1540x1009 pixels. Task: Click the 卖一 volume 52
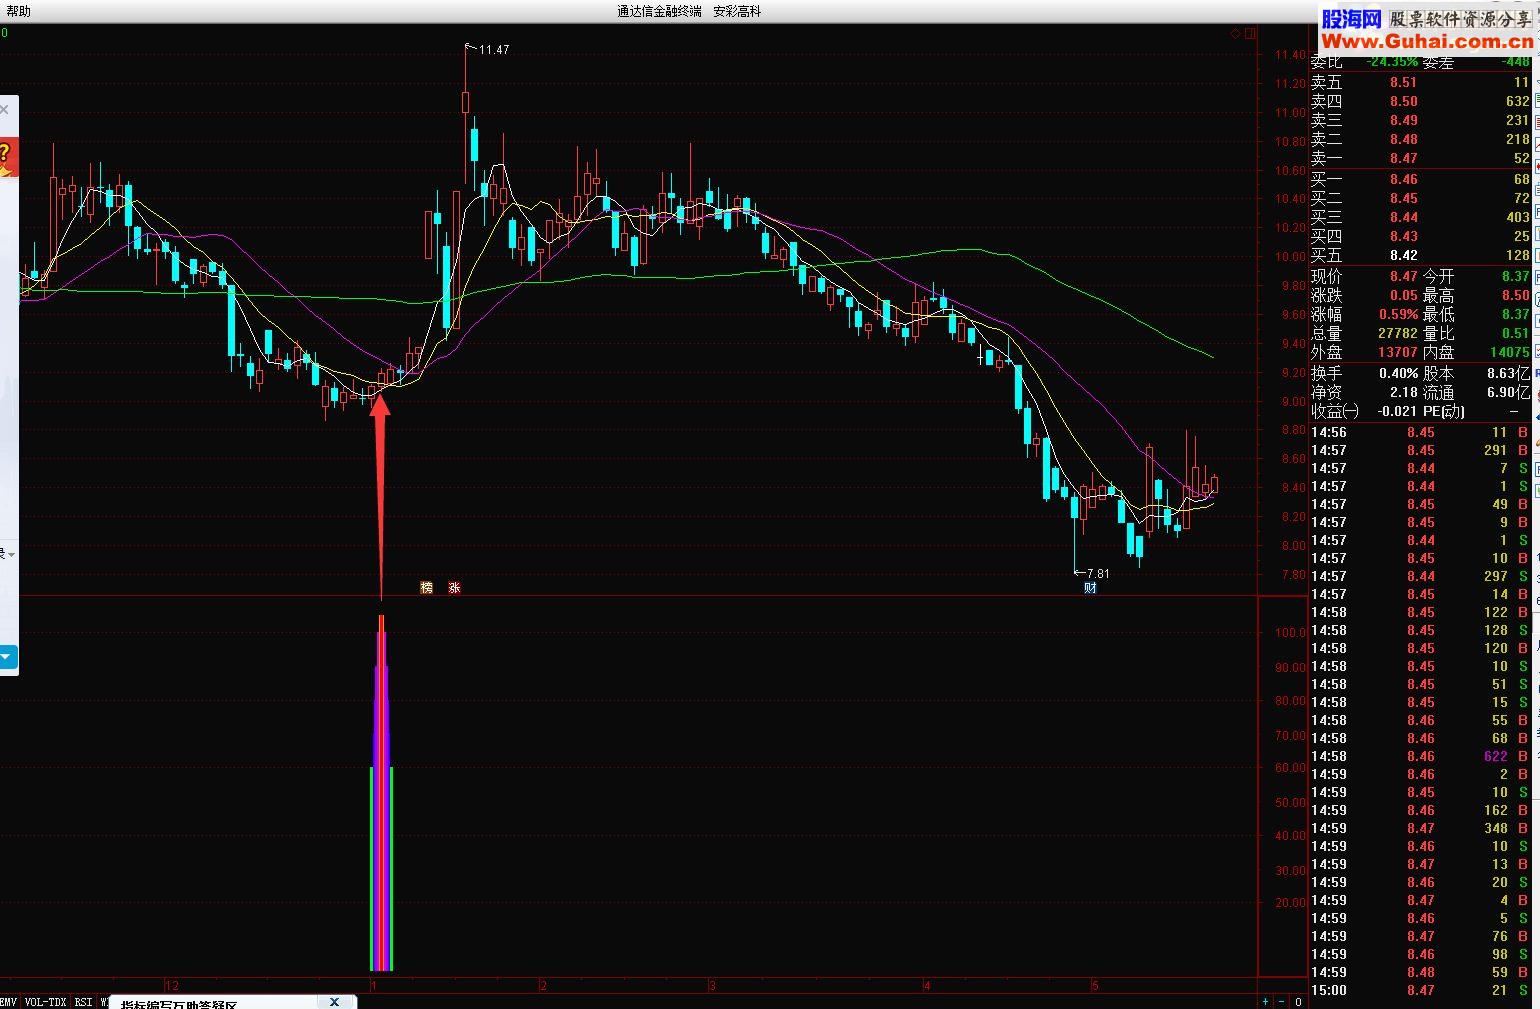(1521, 158)
